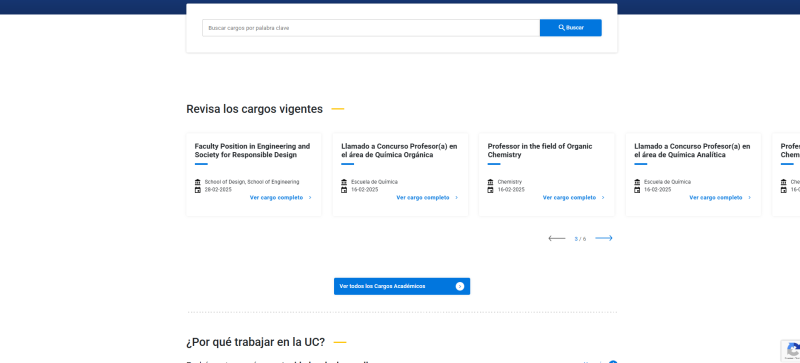
Task: Click the reCAPTCHA badge at the screen edge
Action: click(791, 351)
